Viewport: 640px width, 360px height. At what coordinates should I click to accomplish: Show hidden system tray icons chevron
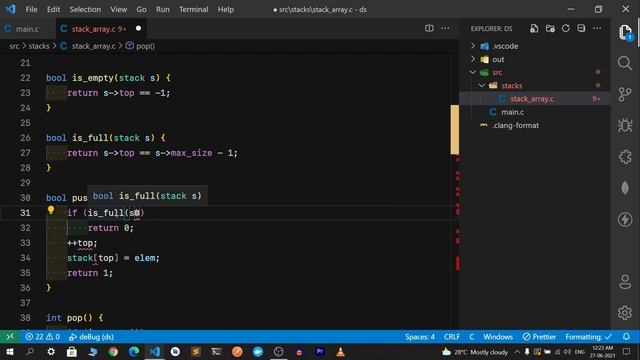(517, 351)
